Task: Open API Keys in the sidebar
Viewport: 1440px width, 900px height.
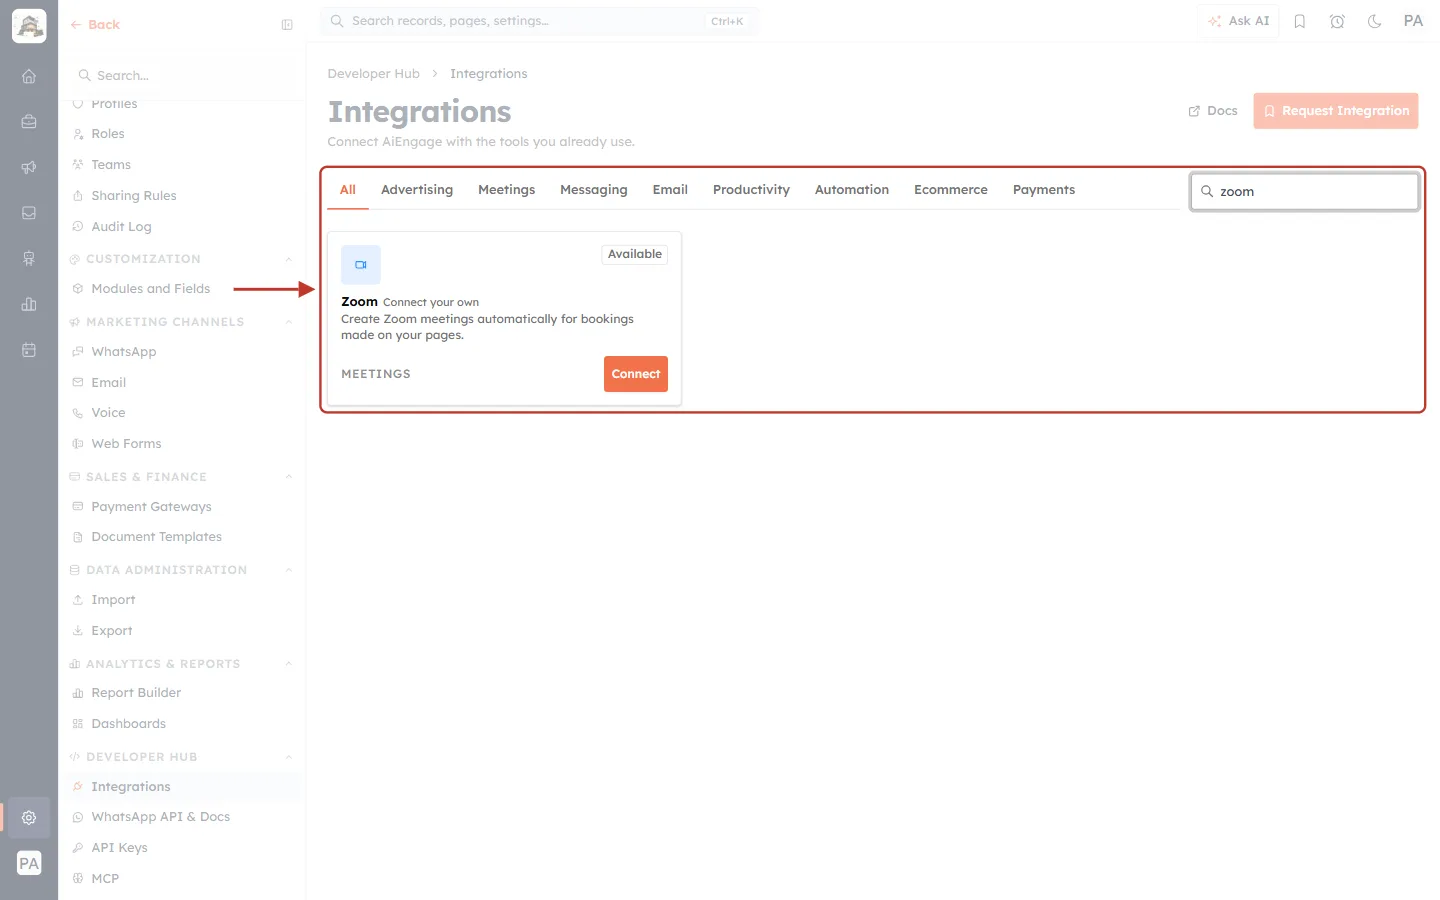Action: (x=119, y=848)
